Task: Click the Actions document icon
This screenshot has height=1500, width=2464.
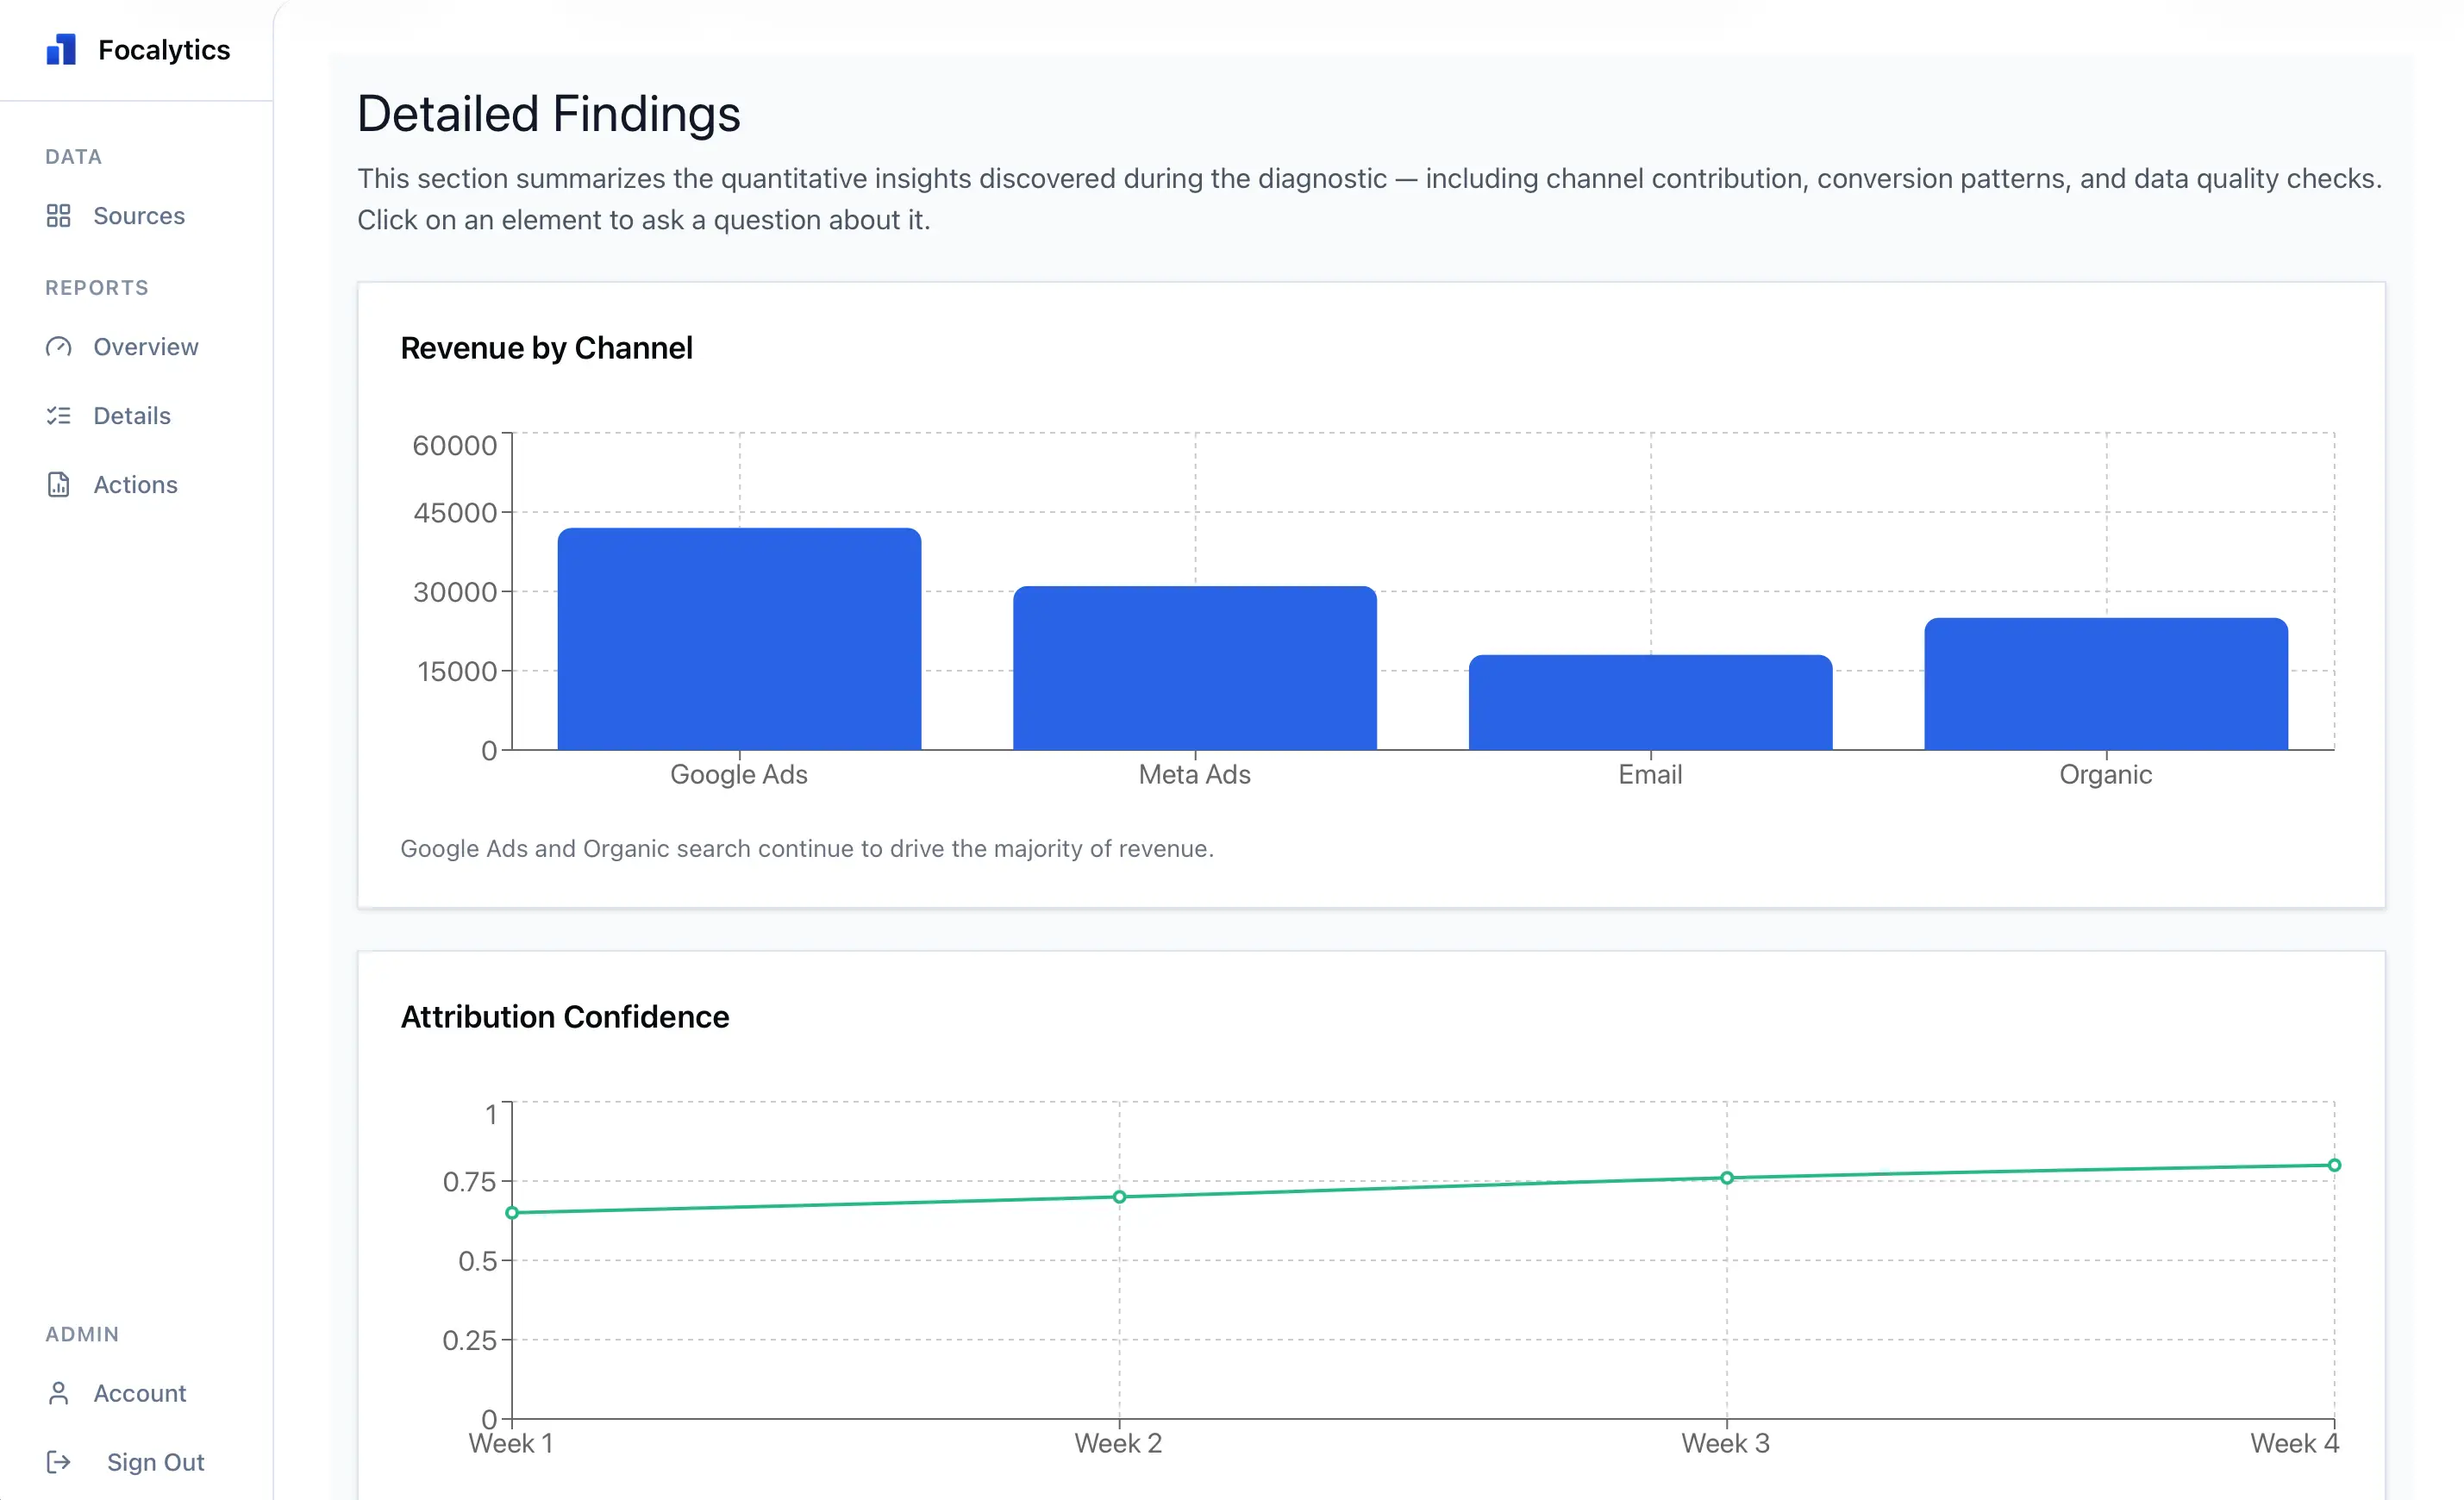Action: click(x=59, y=484)
